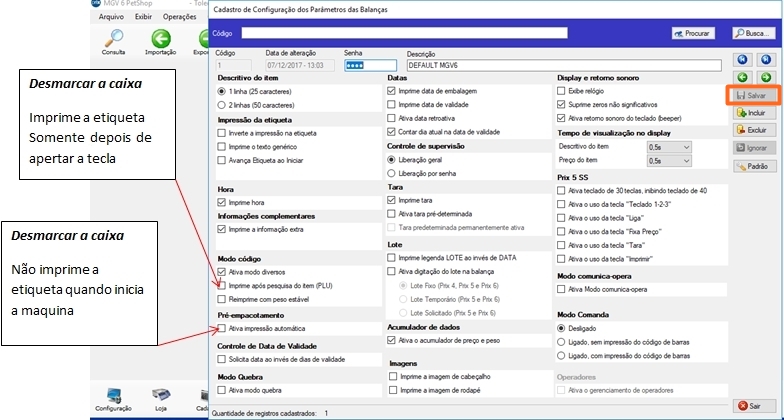Click into the Descrição text field
Image resolution: width=784 pixels, height=420 pixels.
click(563, 66)
